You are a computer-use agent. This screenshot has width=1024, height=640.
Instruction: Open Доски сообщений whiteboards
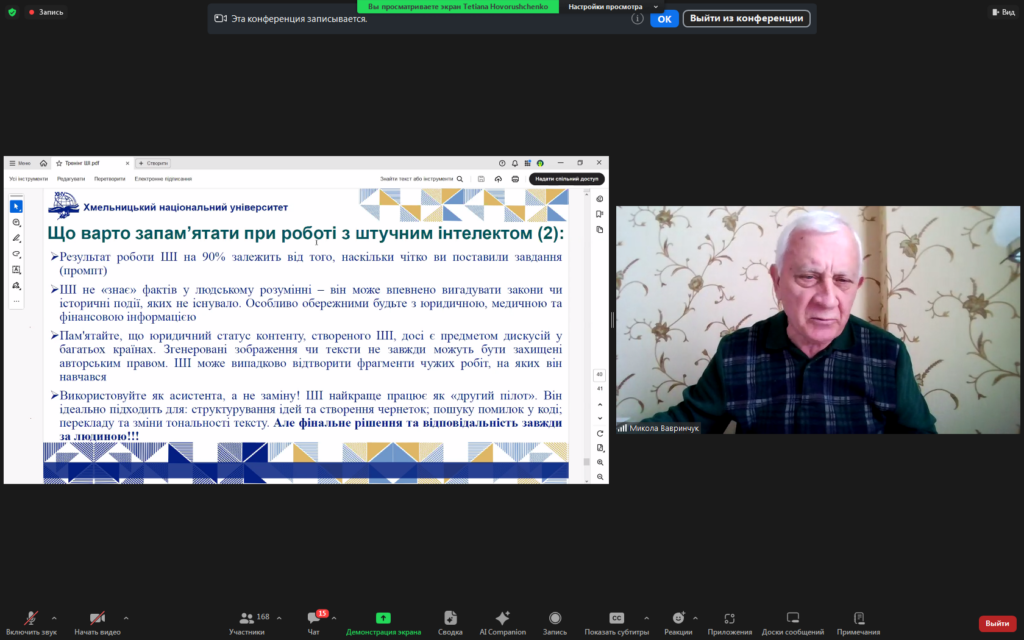(792, 622)
